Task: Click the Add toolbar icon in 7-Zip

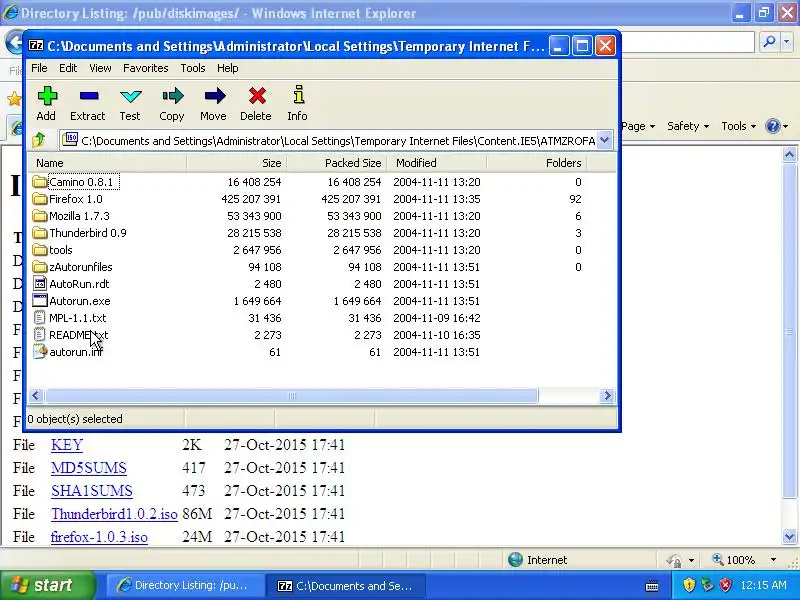Action: 47,96
